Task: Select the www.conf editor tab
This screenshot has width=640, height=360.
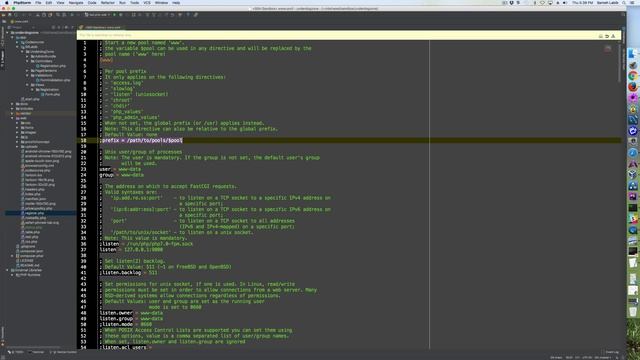Action: click(x=102, y=27)
